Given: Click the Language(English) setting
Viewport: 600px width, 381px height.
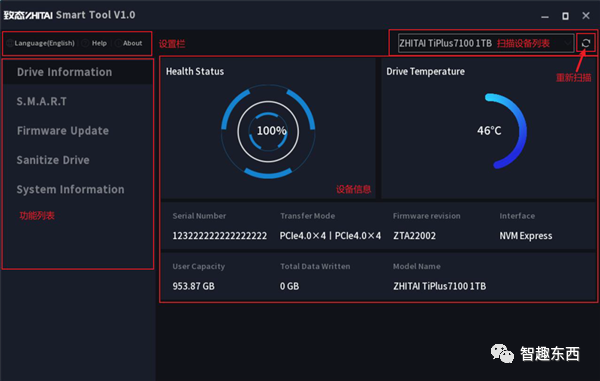Looking at the screenshot, I should pyautogui.click(x=44, y=43).
